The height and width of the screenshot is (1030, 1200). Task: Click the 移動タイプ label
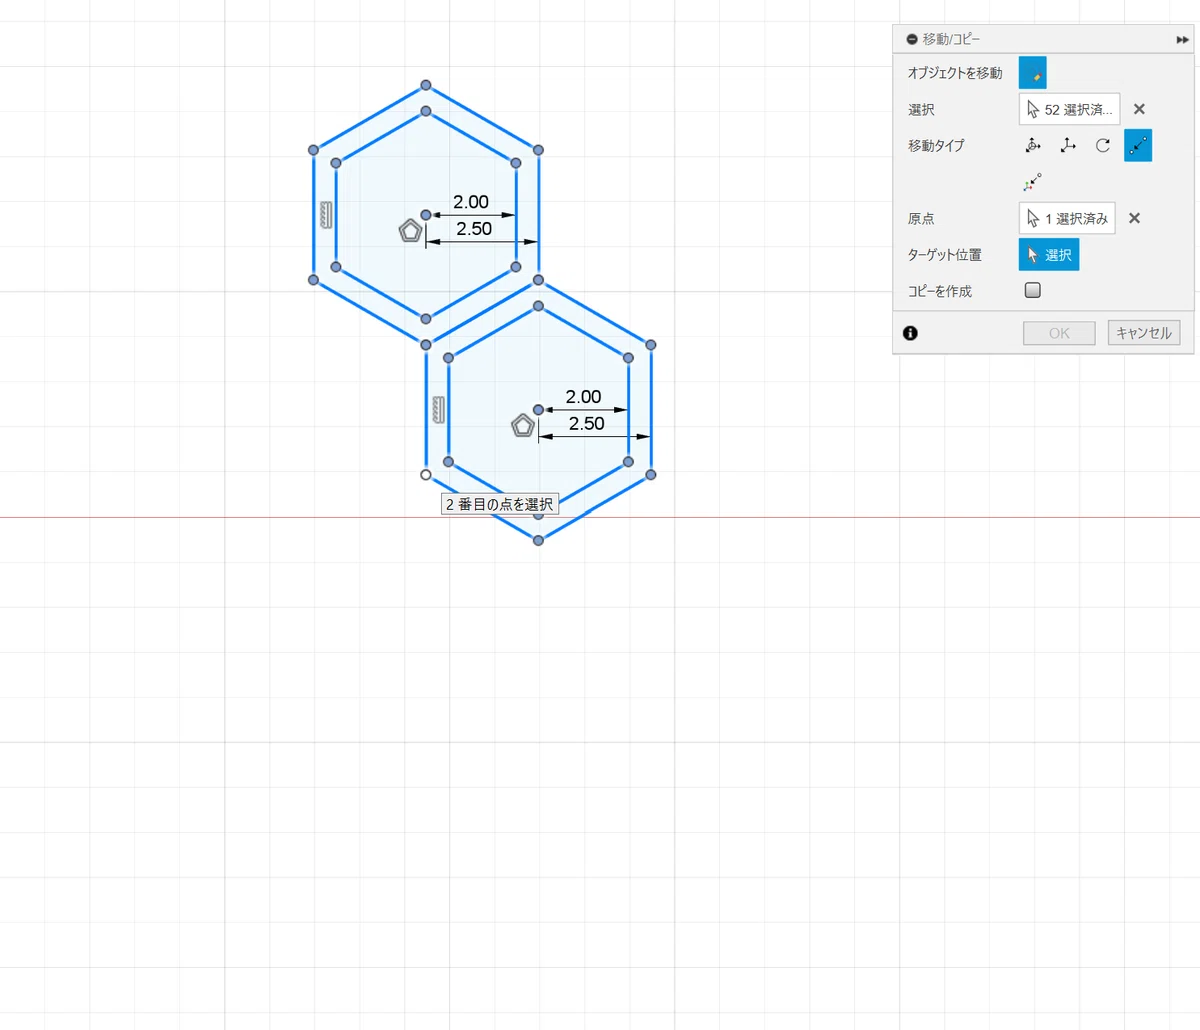click(936, 146)
